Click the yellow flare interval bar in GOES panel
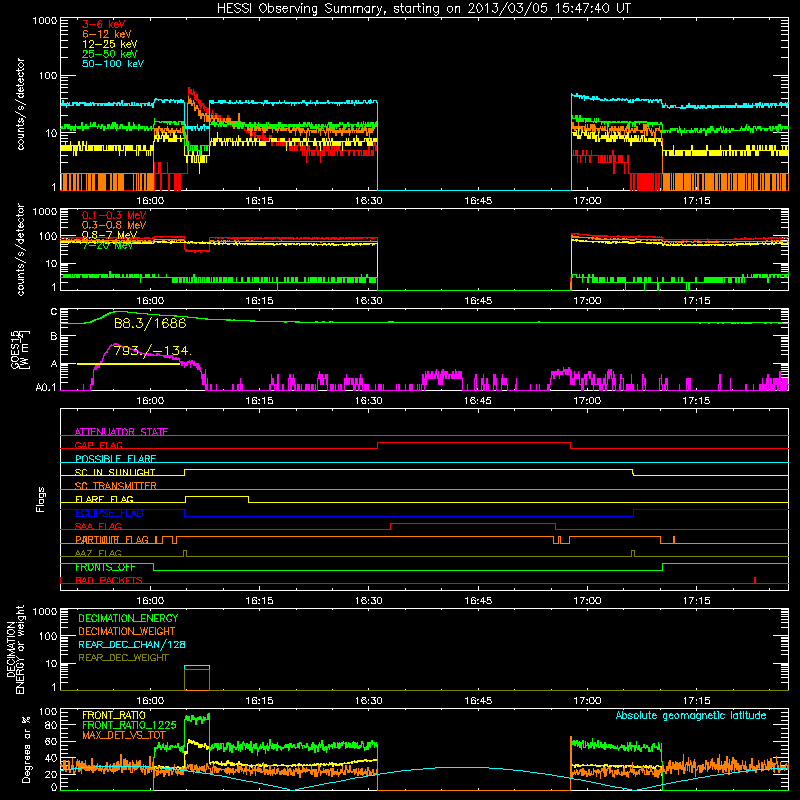This screenshot has width=800, height=800. (x=128, y=364)
